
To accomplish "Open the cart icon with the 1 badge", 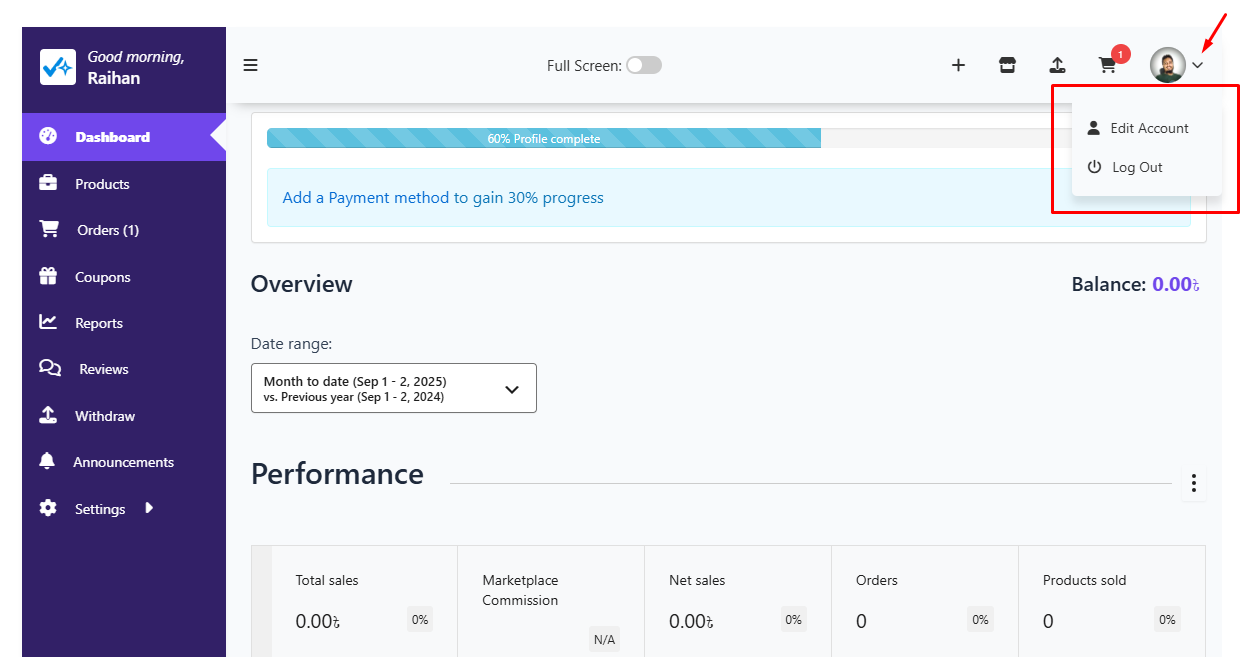I will [x=1107, y=65].
